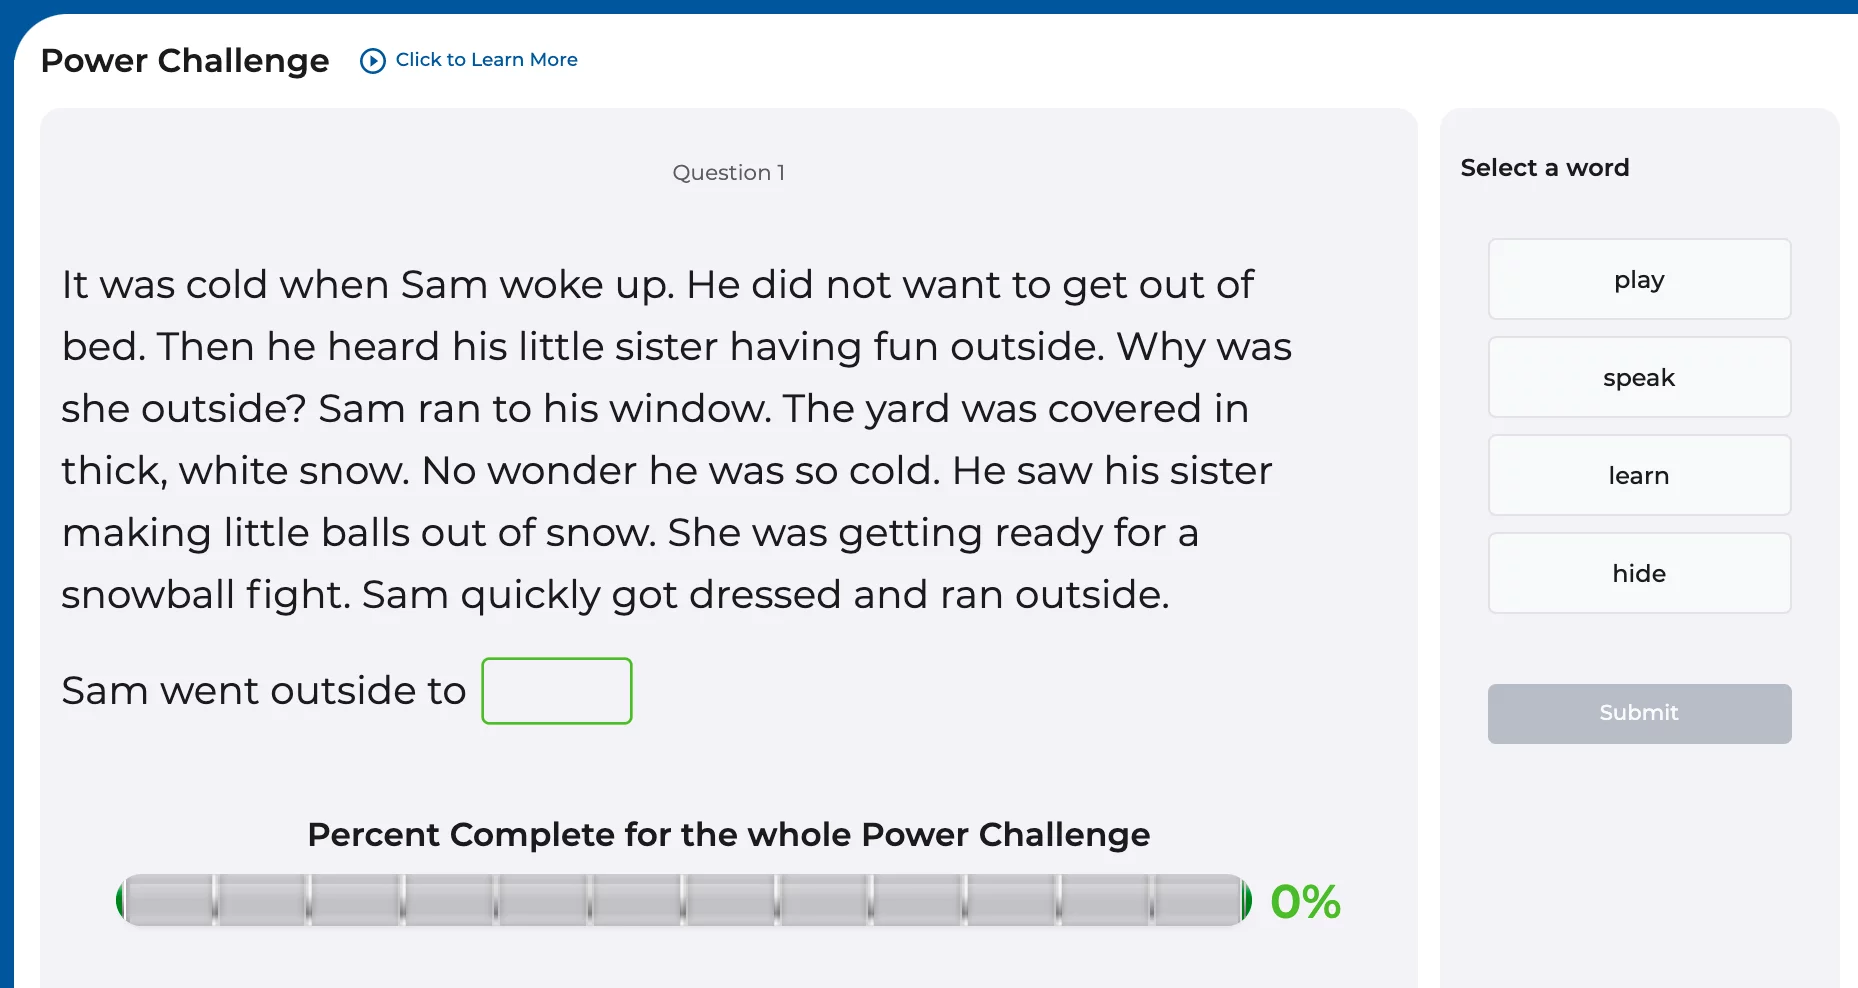This screenshot has width=1858, height=988.
Task: Pick the "learn" word choice
Action: [1638, 476]
